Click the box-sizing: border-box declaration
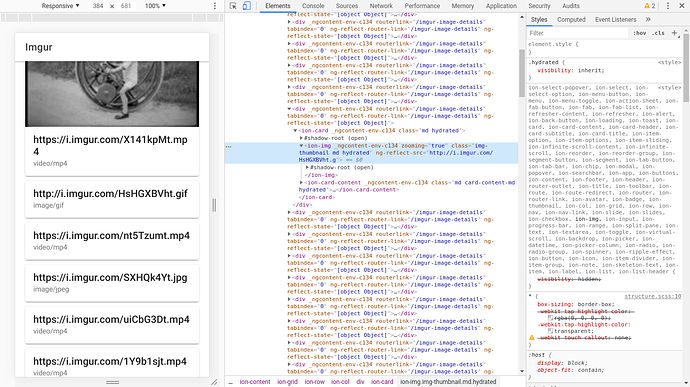The height and width of the screenshot is (387, 690). pos(576,304)
